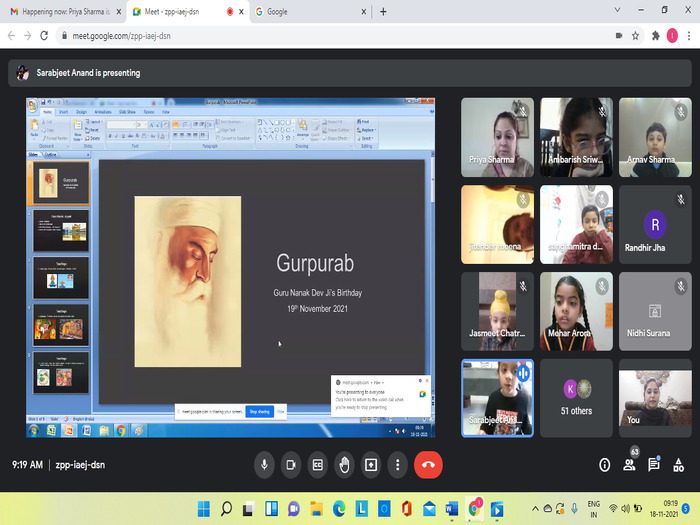The image size is (700, 525).
Task: Go back in Chrome
Action: tap(11, 36)
